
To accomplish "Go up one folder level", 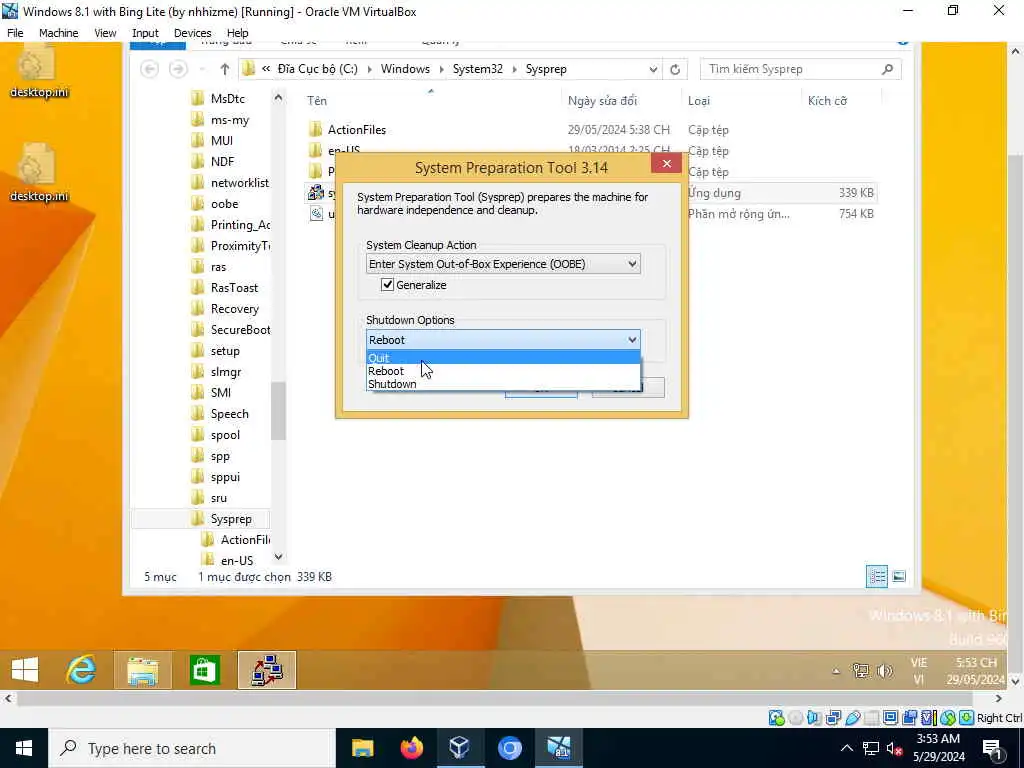I will pyautogui.click(x=225, y=69).
